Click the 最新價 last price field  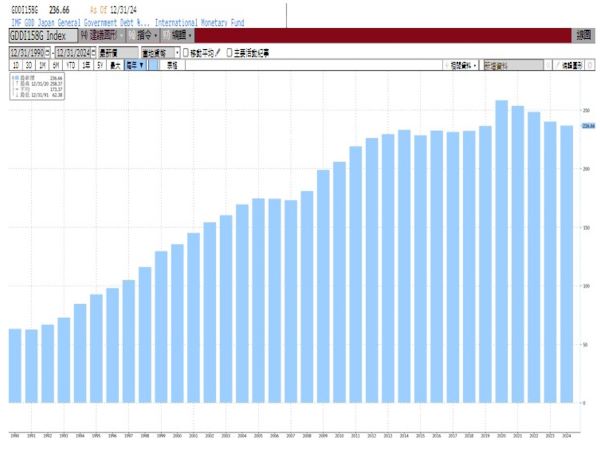118,53
